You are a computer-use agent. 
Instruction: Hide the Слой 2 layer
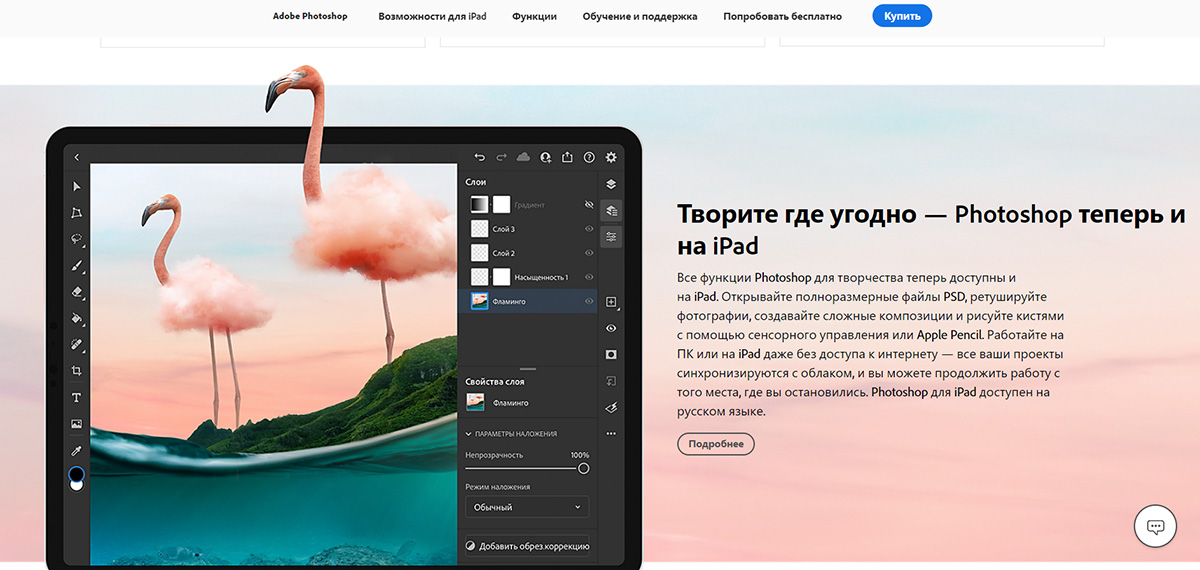tap(589, 253)
